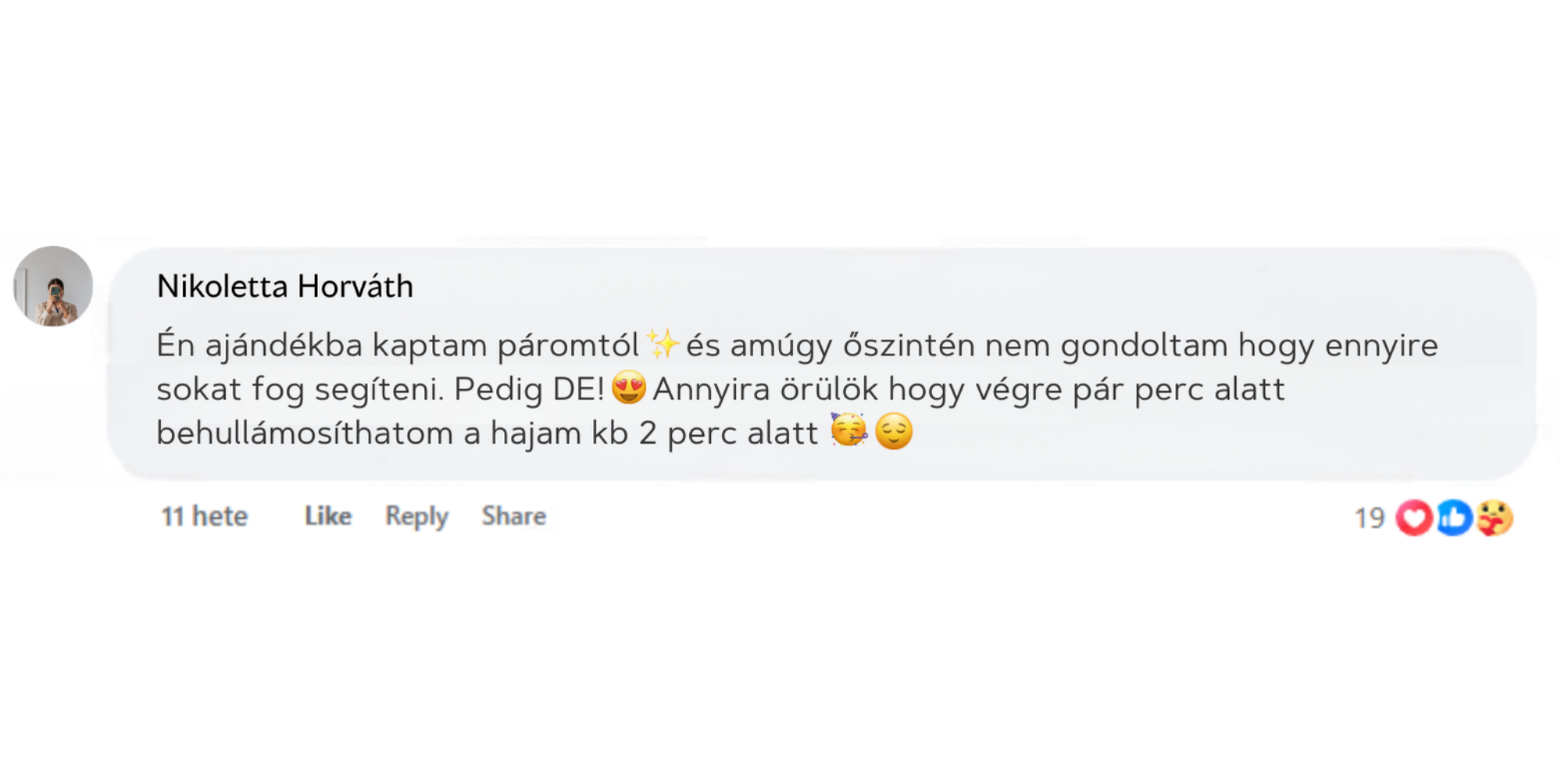Click the red heart reaction icon
1561x781 pixels.
1414,517
